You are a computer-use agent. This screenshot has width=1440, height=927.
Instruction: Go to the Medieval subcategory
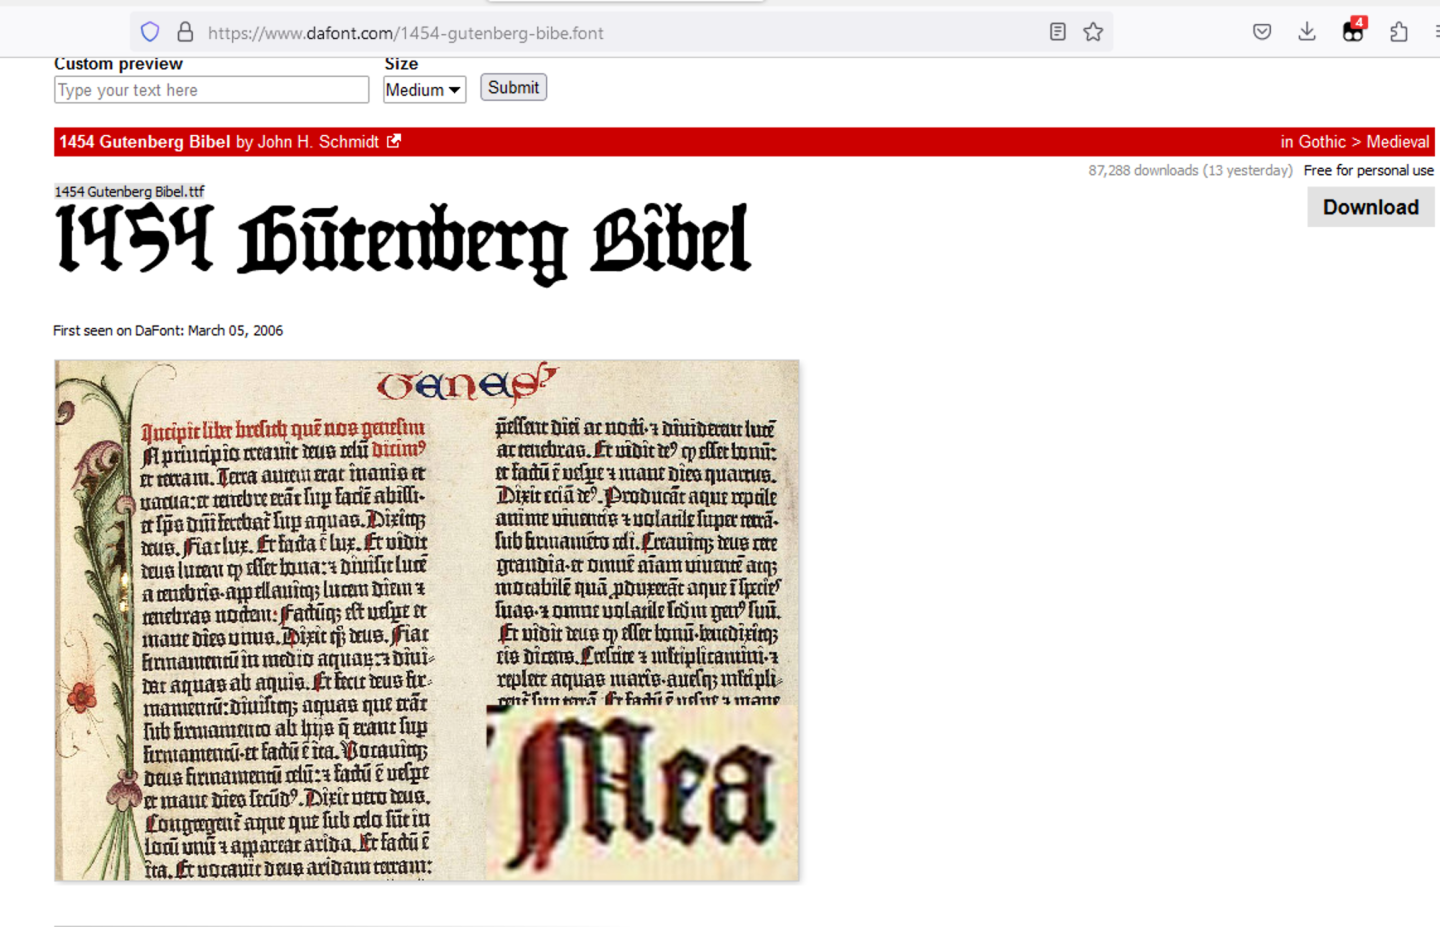click(1397, 142)
